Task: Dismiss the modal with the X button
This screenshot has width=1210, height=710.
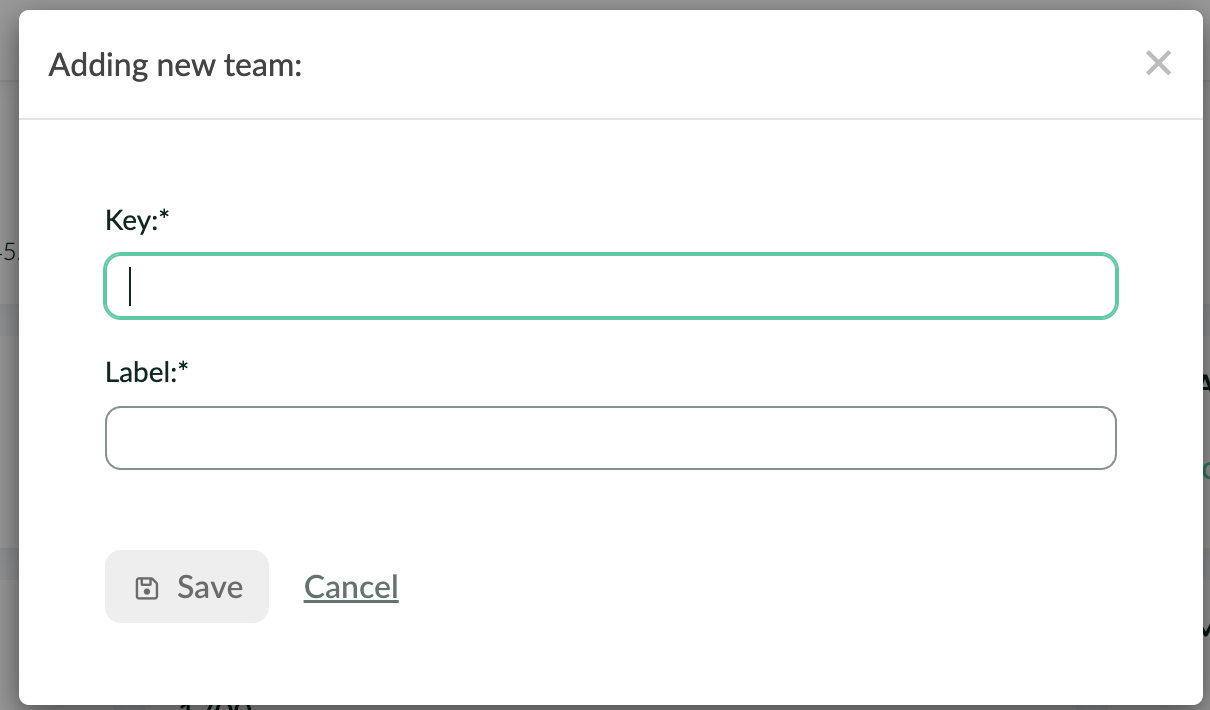Action: point(1158,65)
